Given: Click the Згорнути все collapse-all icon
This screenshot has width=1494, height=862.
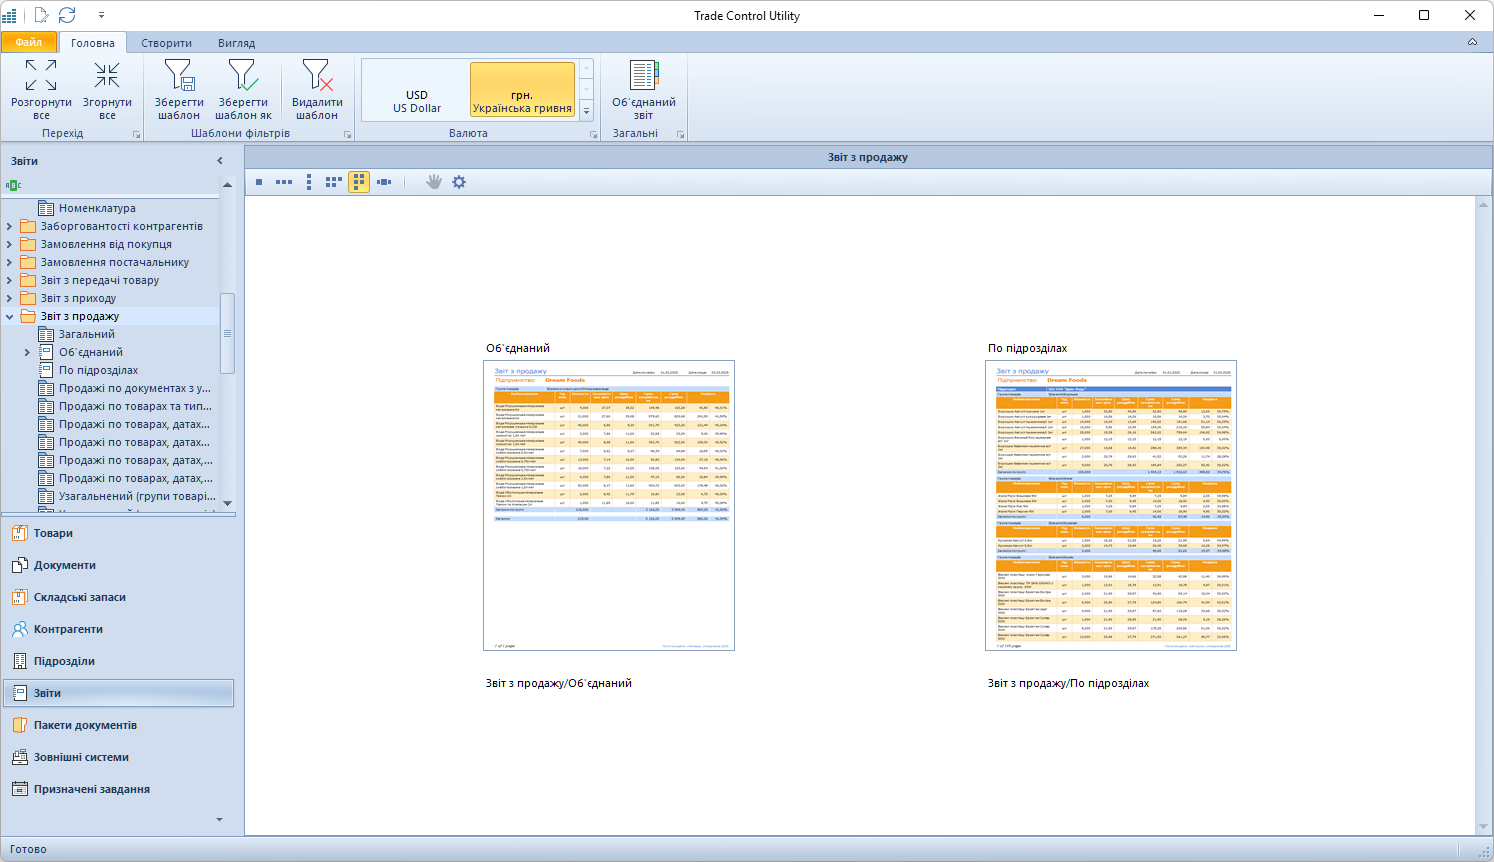Looking at the screenshot, I should [x=107, y=76].
